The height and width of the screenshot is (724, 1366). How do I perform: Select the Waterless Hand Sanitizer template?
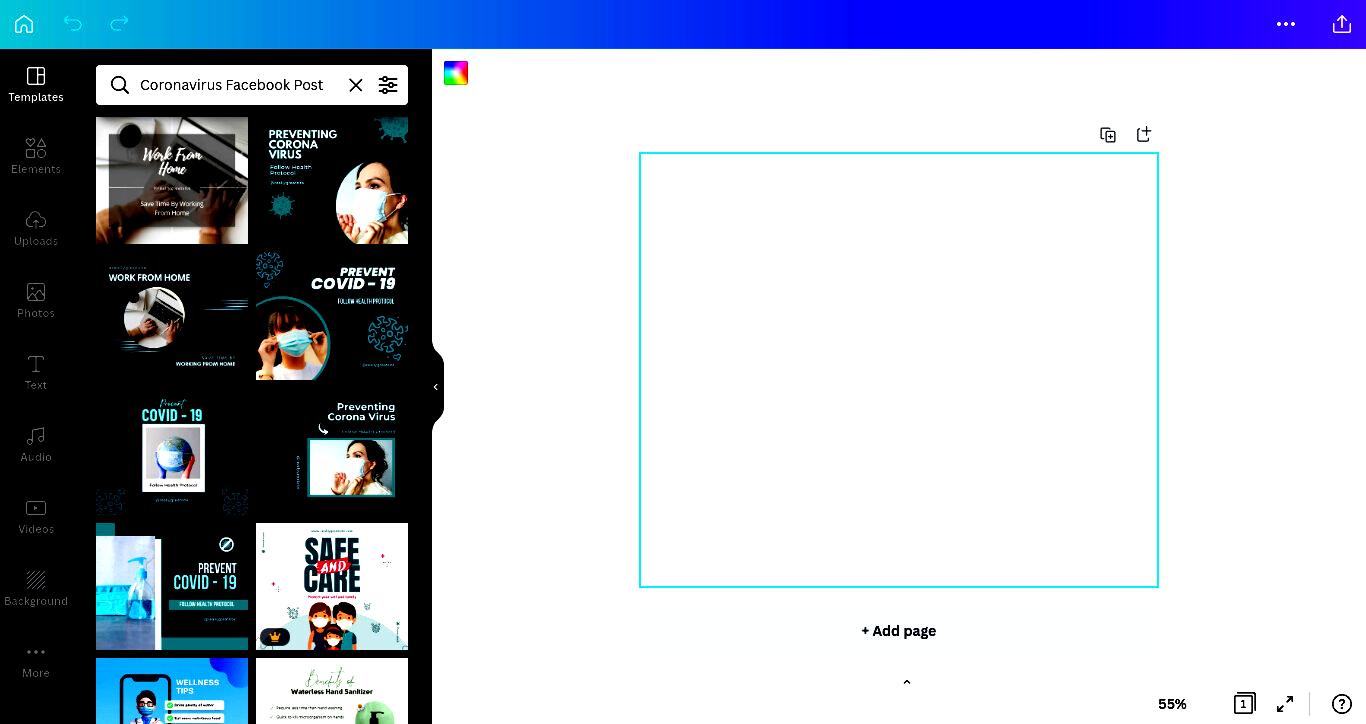[x=332, y=691]
